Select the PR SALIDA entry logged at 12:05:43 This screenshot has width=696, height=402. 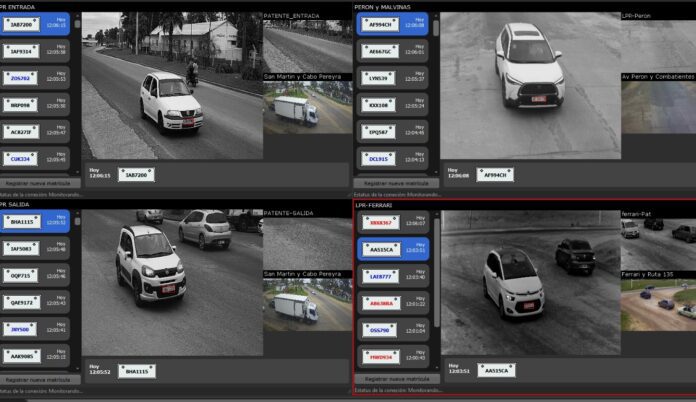click(35, 302)
